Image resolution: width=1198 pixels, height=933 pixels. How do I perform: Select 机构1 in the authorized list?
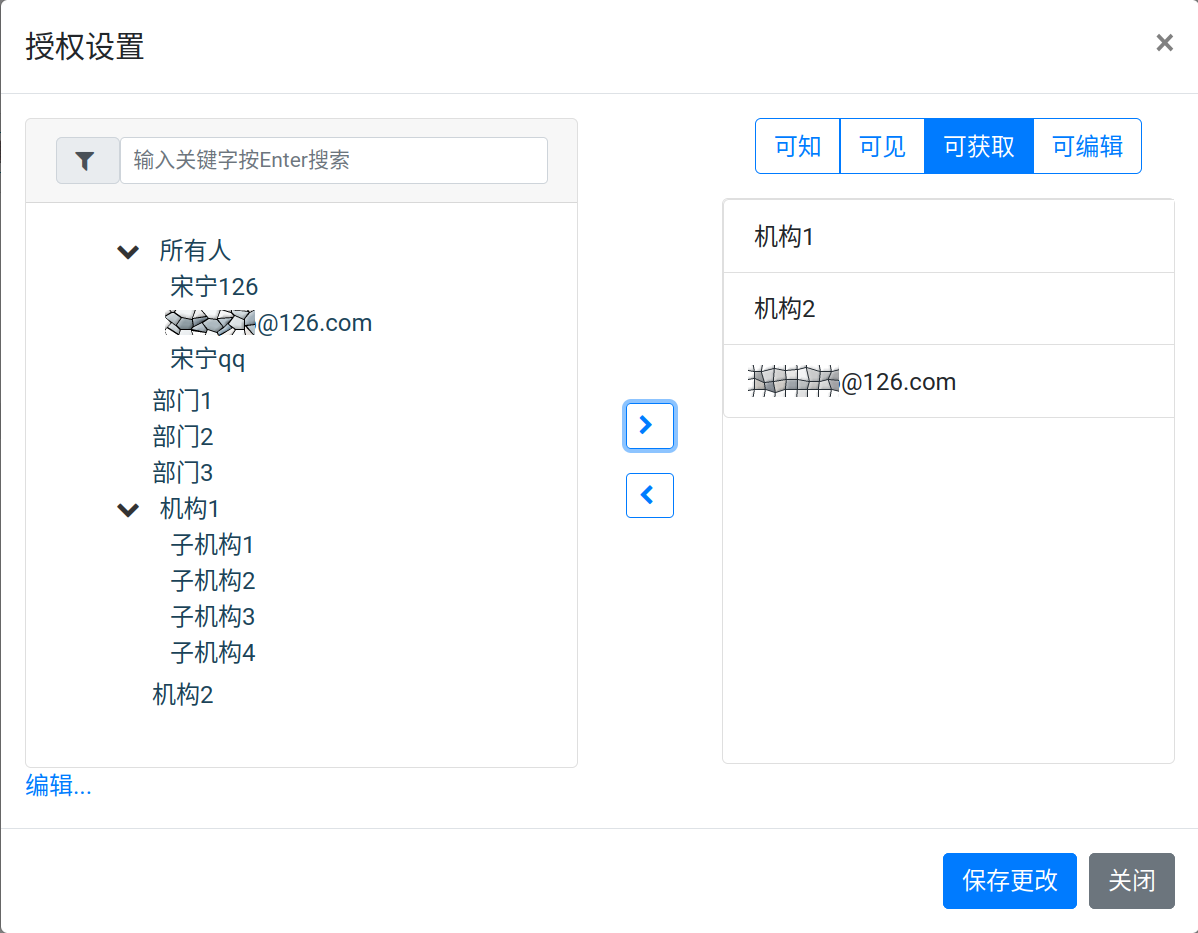tap(784, 237)
